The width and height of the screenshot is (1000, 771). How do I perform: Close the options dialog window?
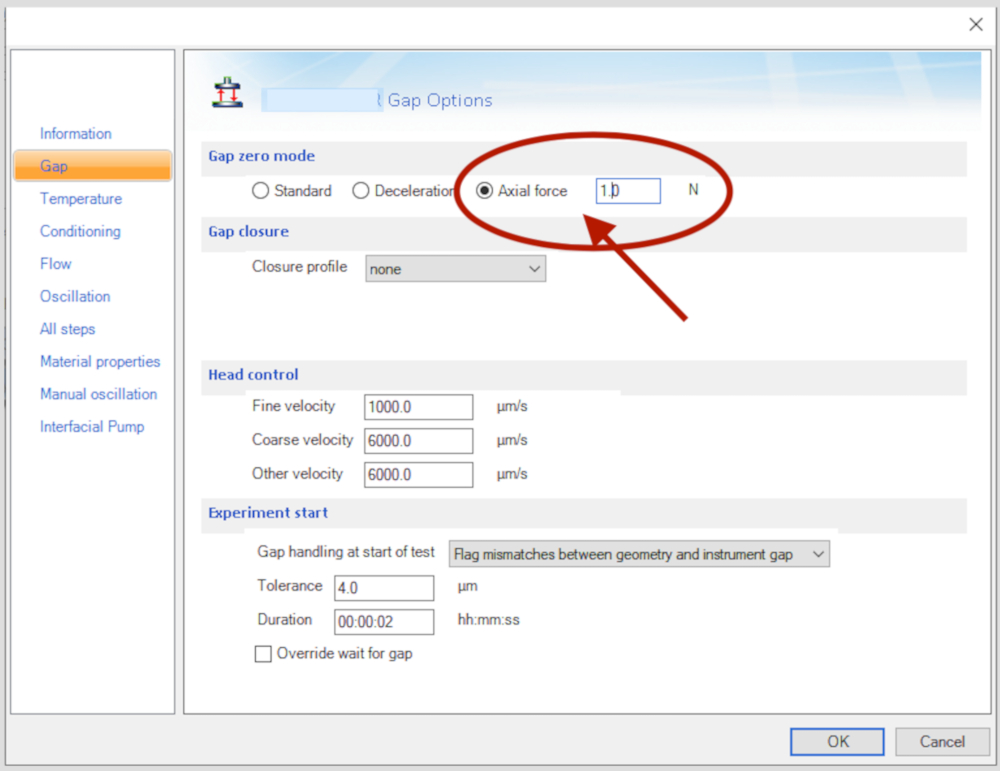click(975, 25)
